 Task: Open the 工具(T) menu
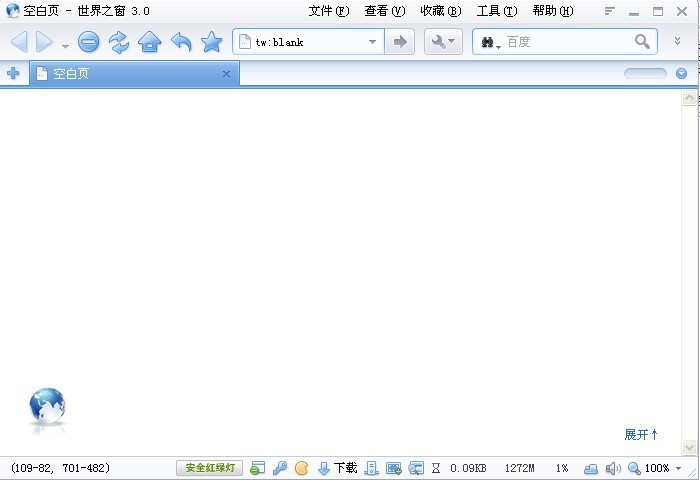click(x=497, y=11)
